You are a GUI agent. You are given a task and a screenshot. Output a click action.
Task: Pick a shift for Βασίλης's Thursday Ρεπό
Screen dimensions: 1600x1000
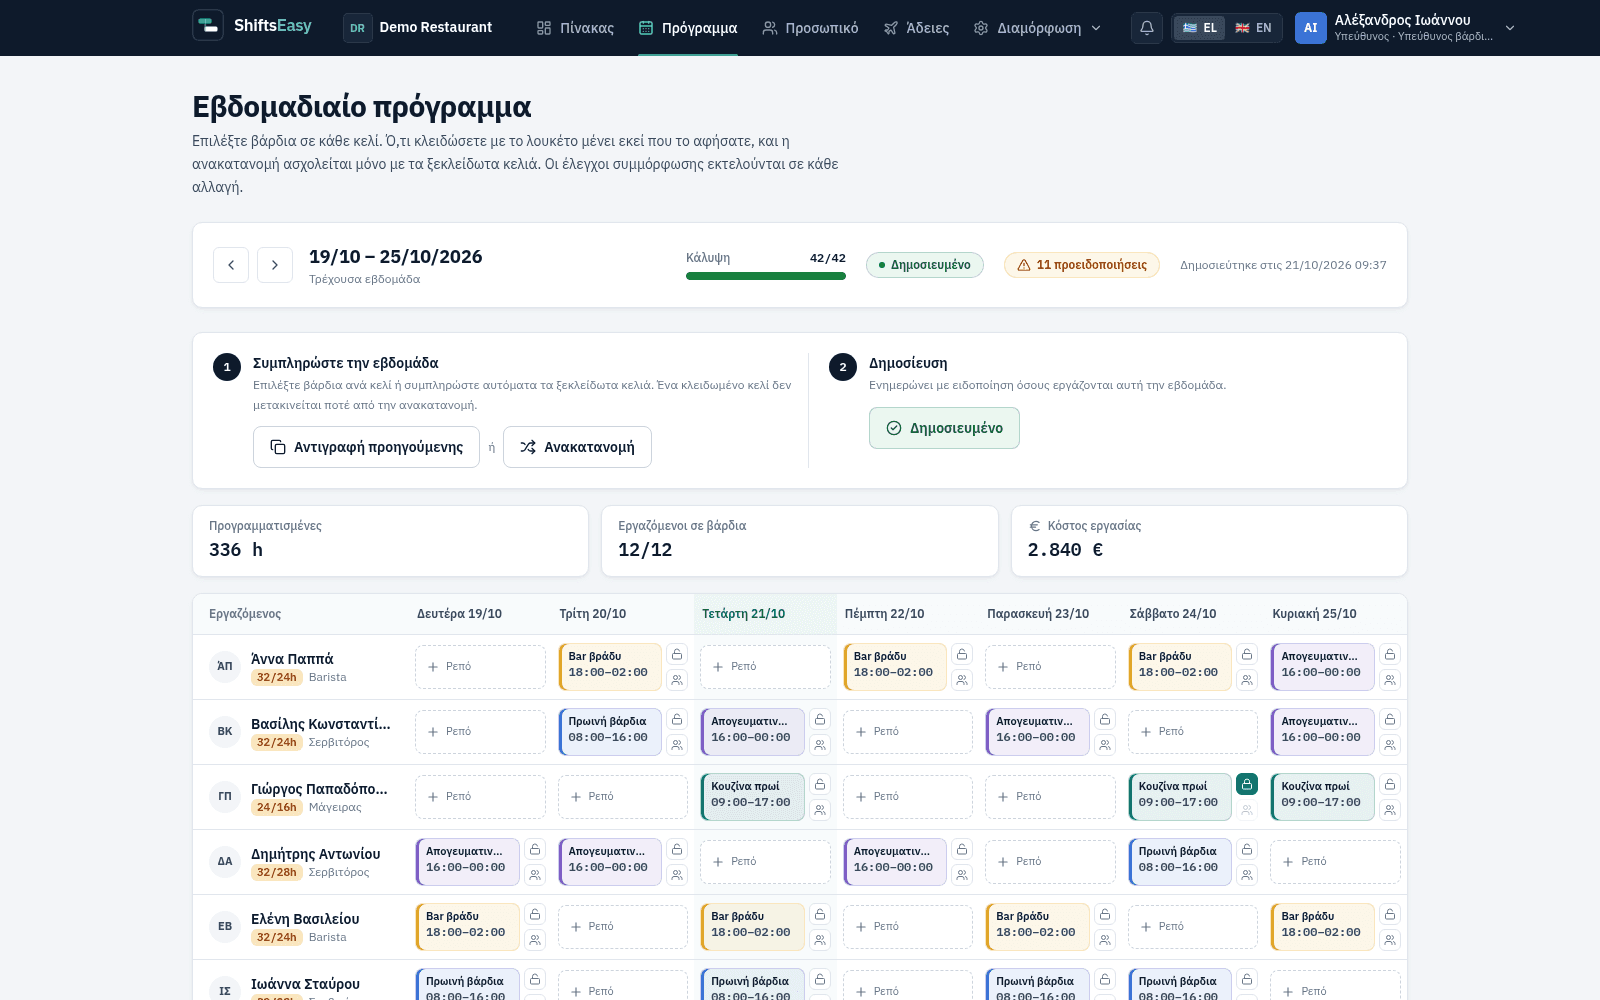(908, 732)
